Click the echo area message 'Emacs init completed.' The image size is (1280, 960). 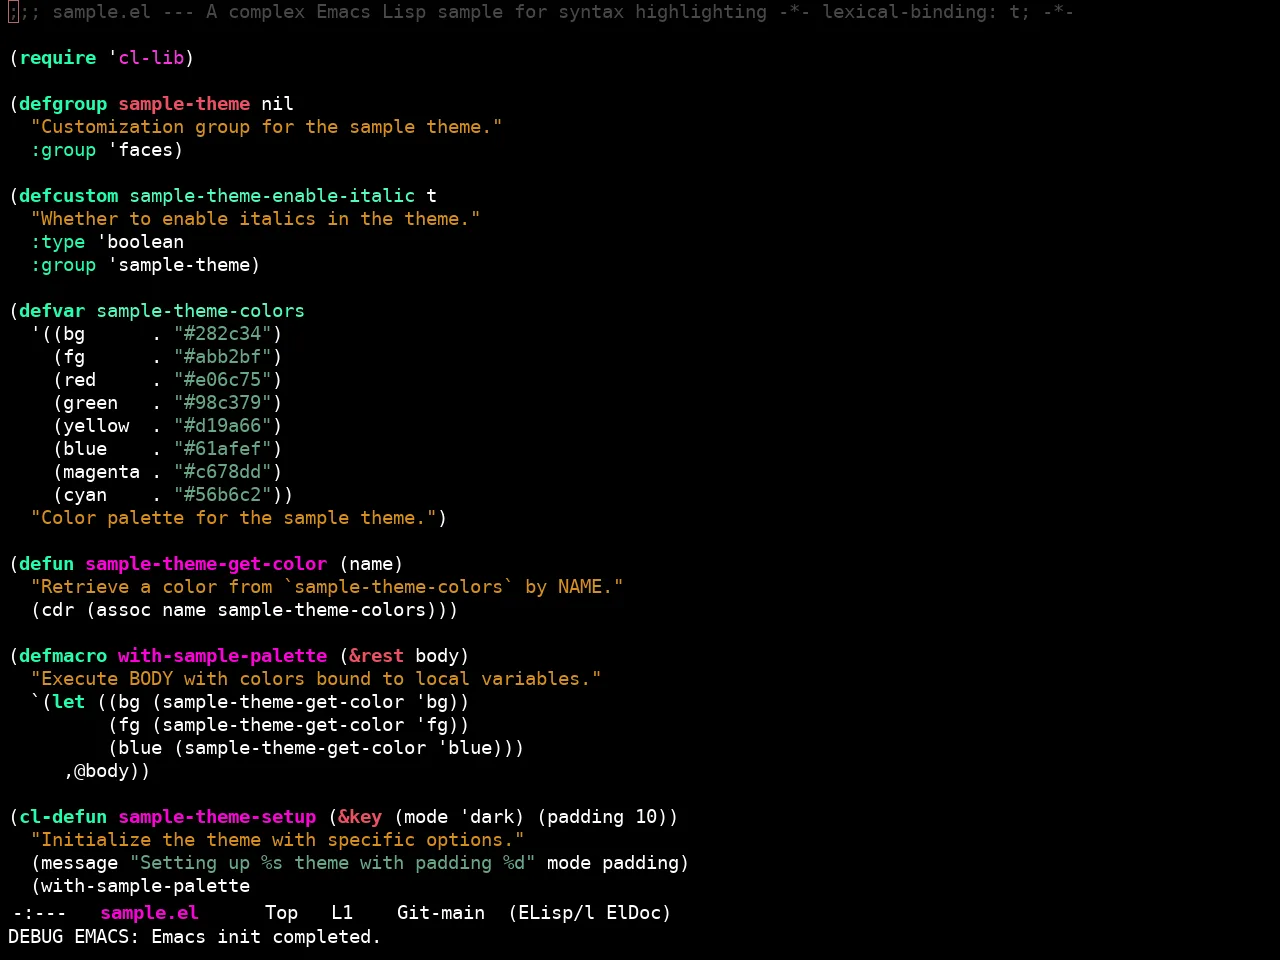click(x=266, y=937)
